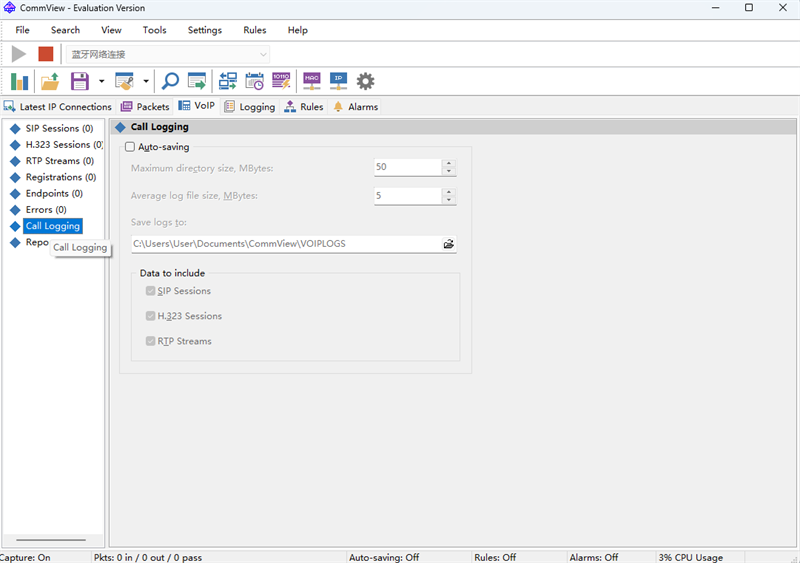Screen dimensions: 800x563
Task: Select Errors (0) in sidebar
Action: 46,210
